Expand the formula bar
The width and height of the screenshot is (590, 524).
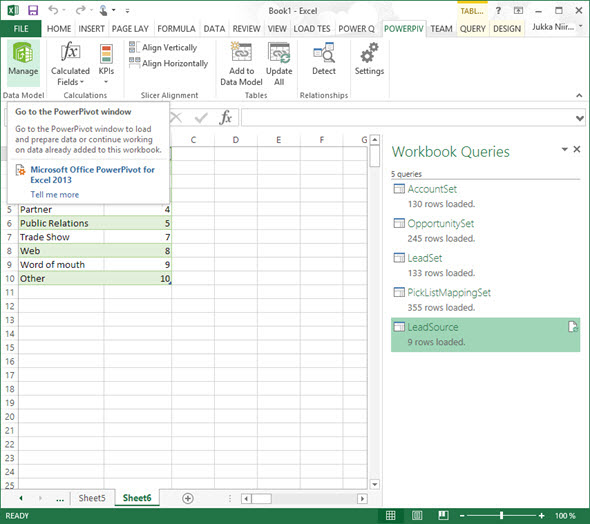(580, 118)
